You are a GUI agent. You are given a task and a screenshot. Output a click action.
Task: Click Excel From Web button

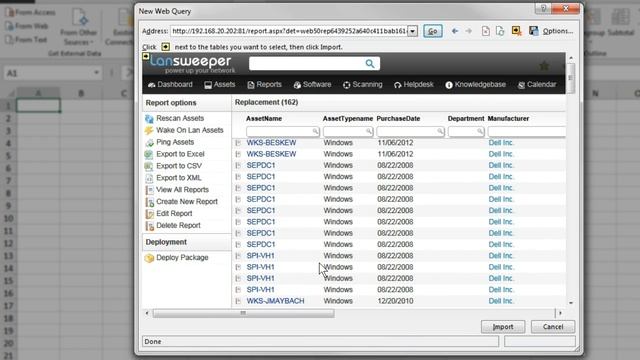coord(28,26)
